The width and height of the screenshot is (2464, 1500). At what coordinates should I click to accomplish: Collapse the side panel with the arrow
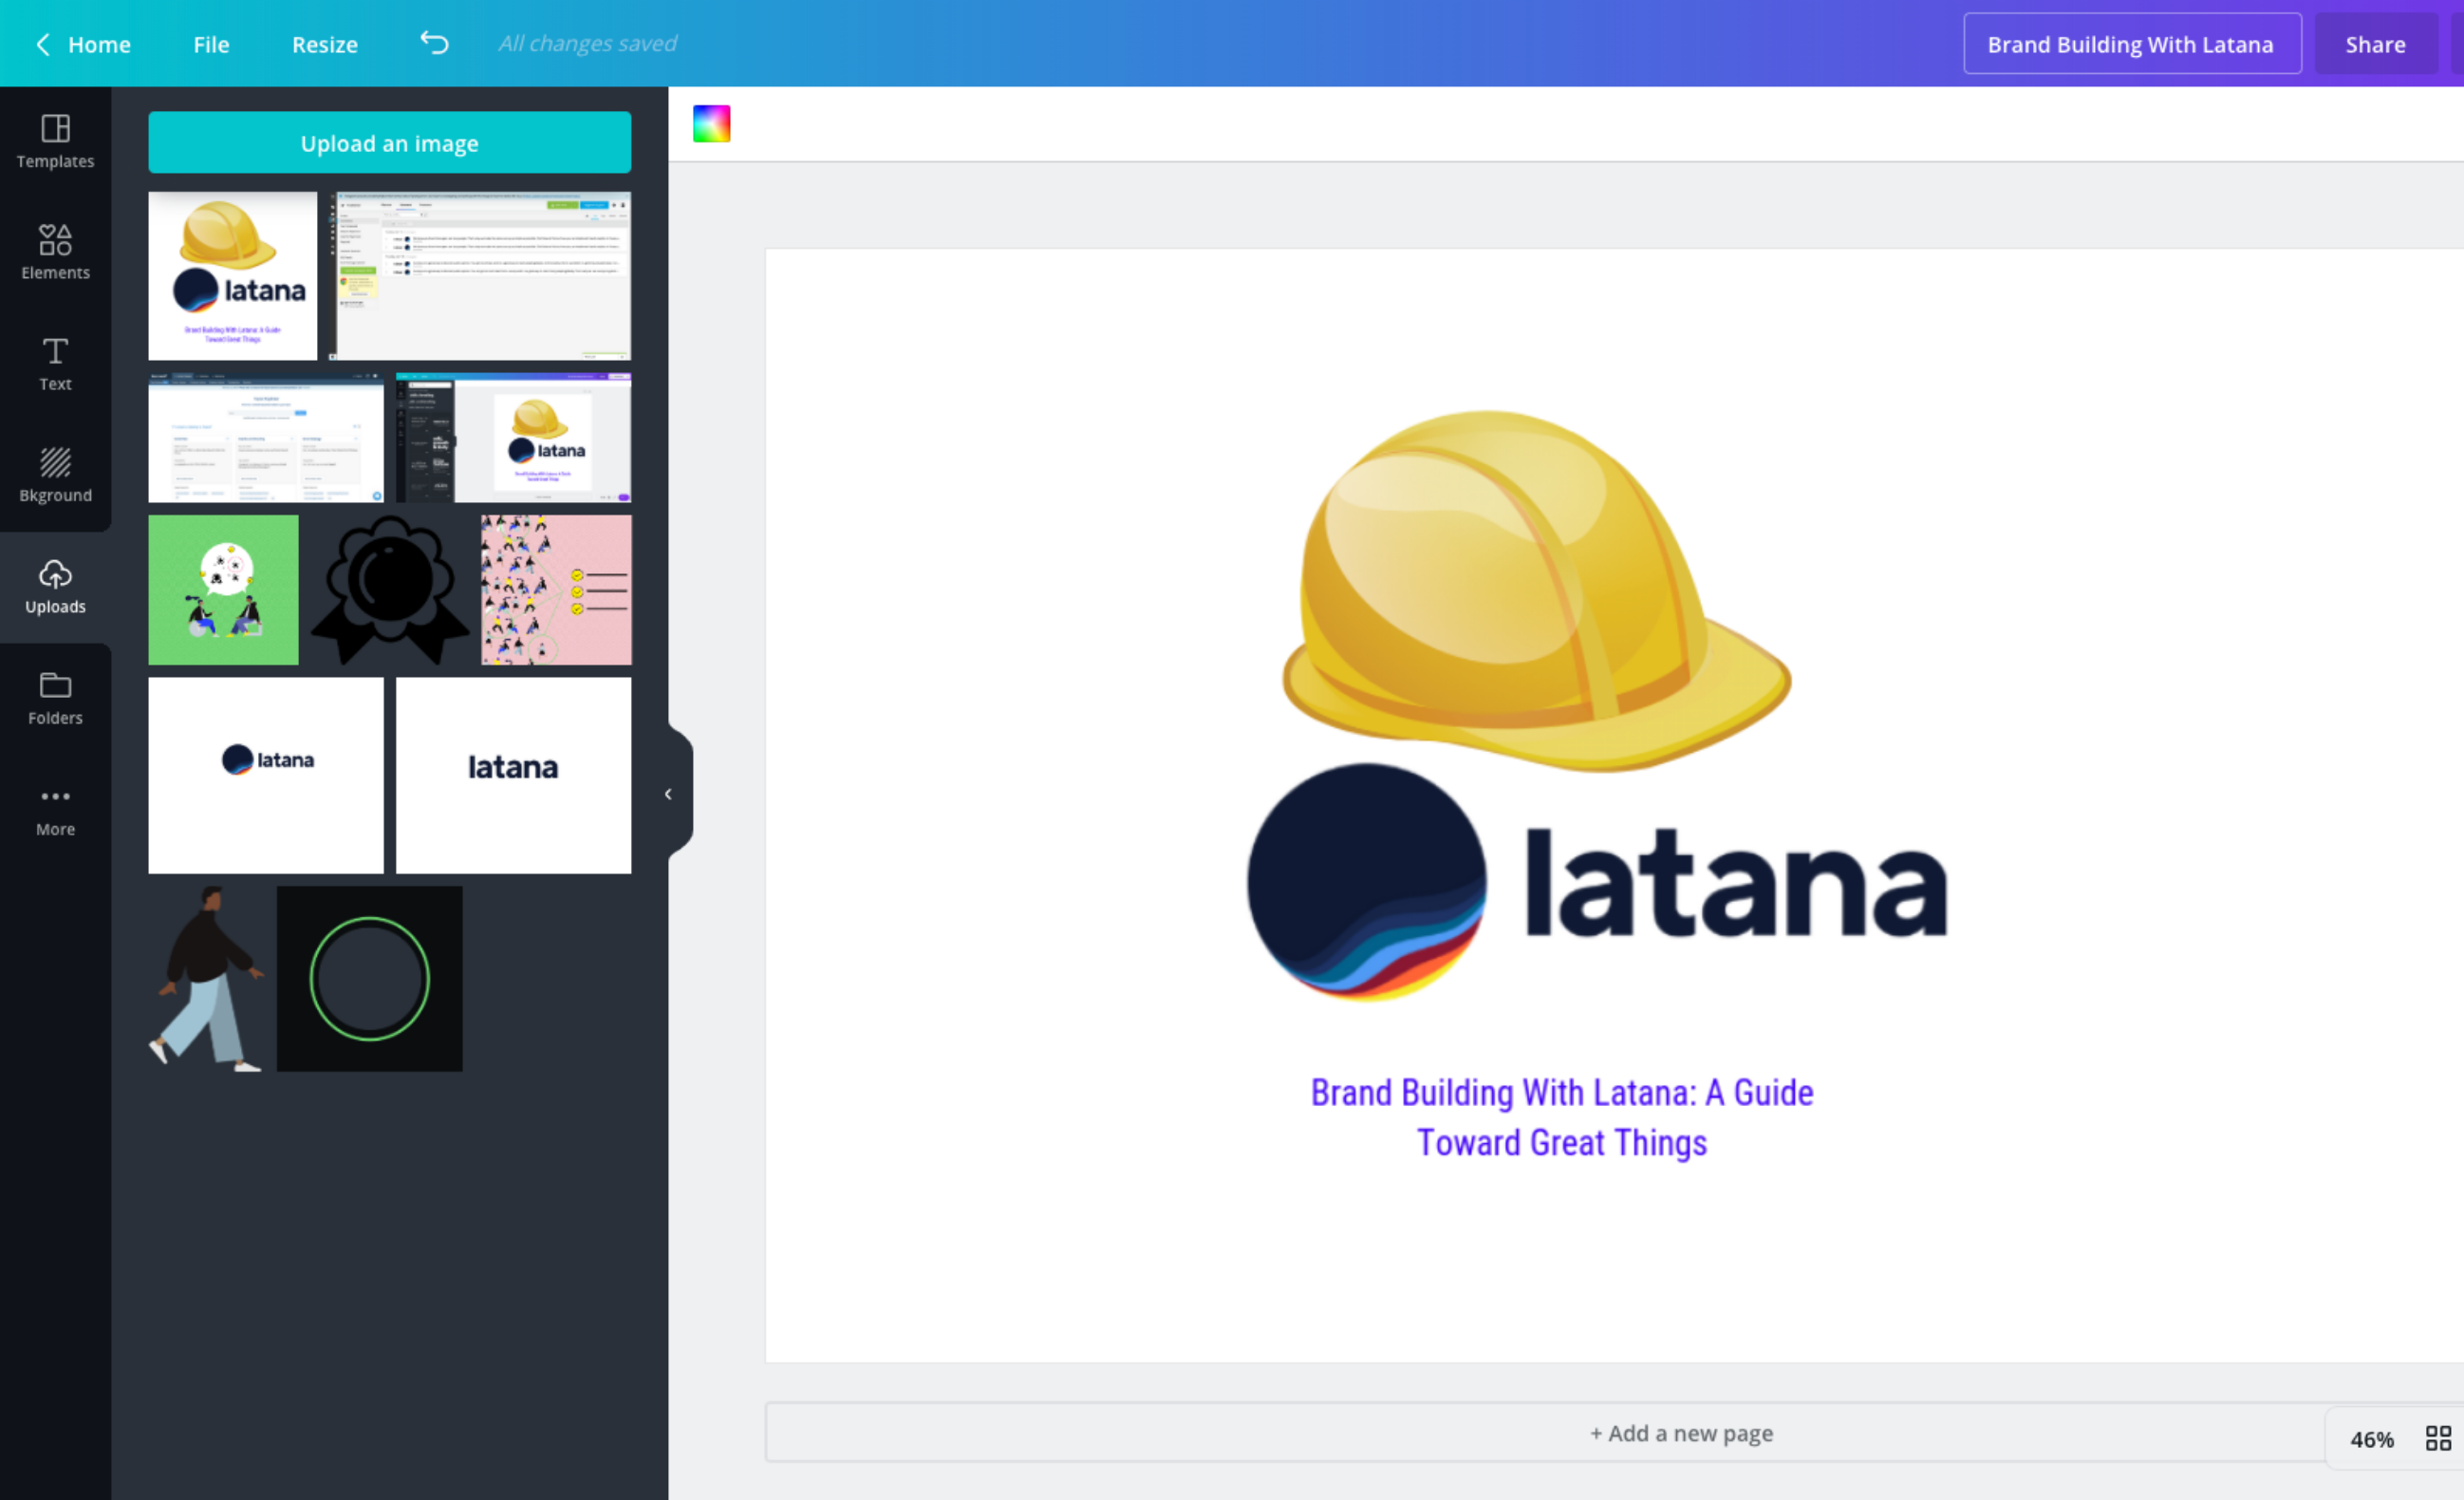[668, 794]
